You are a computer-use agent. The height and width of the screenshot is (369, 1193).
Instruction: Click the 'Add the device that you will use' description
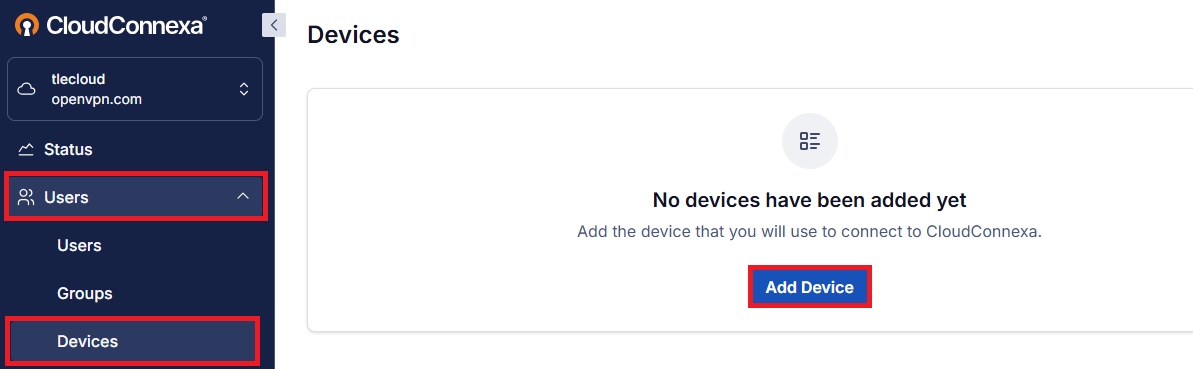[810, 231]
